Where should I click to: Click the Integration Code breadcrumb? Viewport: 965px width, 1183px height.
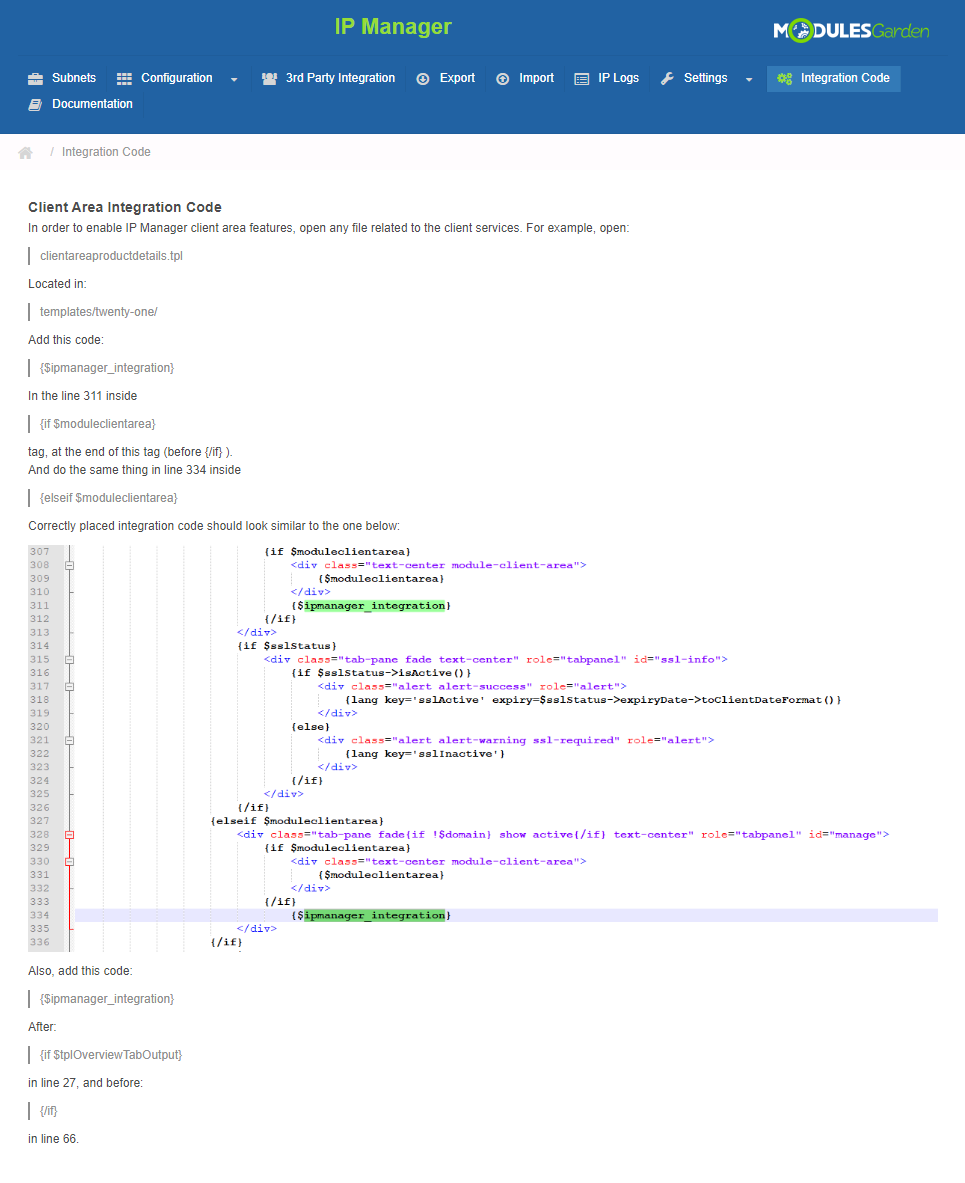coord(106,152)
